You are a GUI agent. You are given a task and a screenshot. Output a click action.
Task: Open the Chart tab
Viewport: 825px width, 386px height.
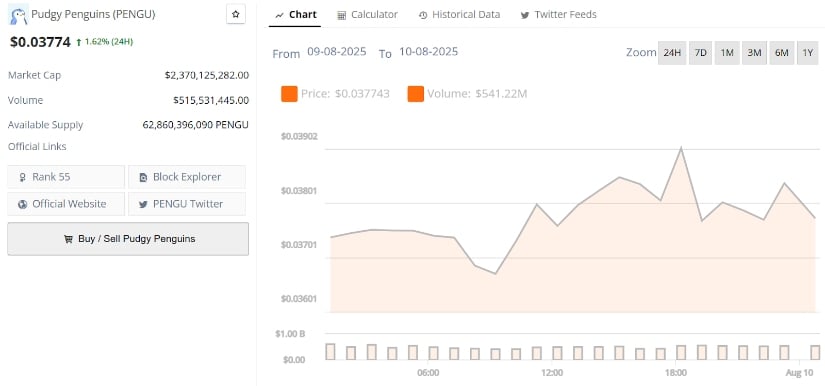[295, 15]
